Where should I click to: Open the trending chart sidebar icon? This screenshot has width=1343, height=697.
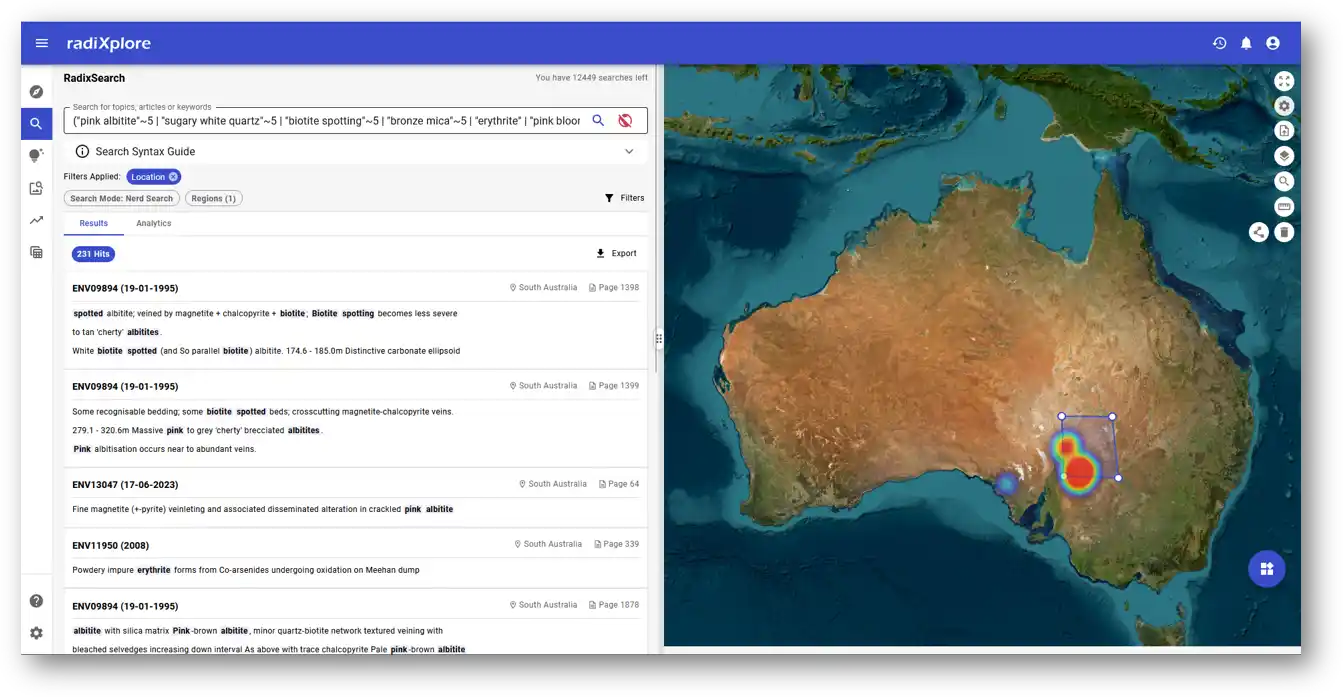pyautogui.click(x=36, y=220)
